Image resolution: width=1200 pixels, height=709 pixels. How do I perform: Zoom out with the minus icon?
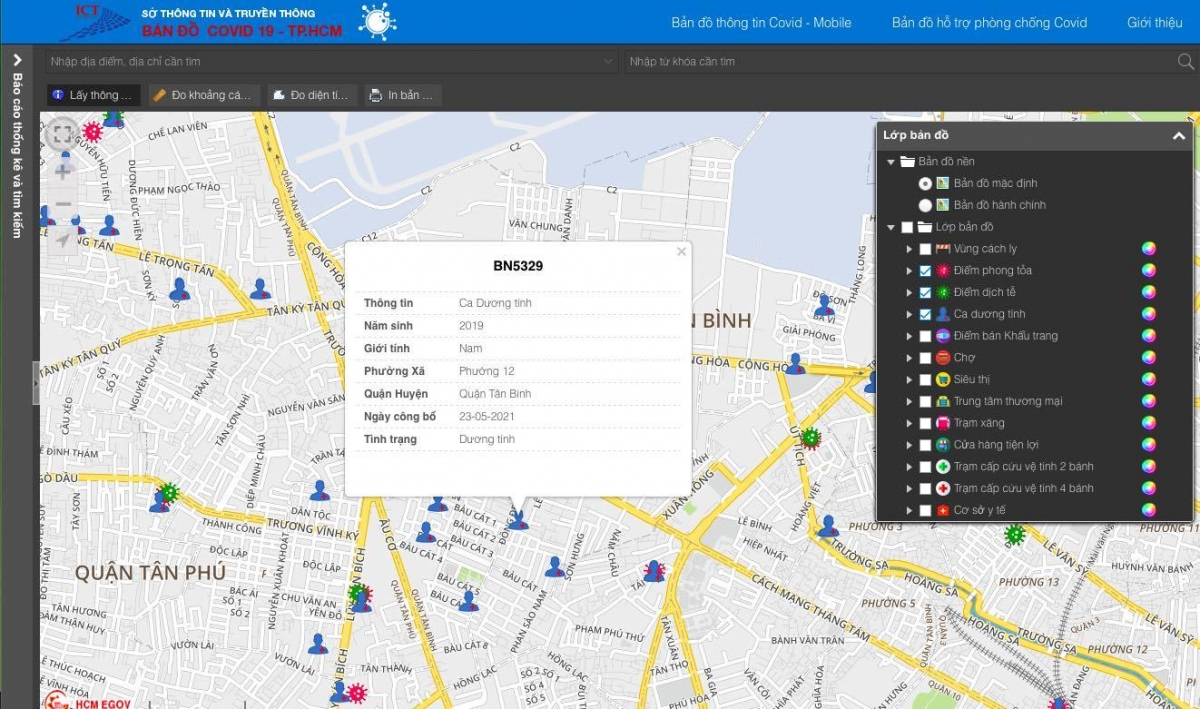(x=62, y=205)
